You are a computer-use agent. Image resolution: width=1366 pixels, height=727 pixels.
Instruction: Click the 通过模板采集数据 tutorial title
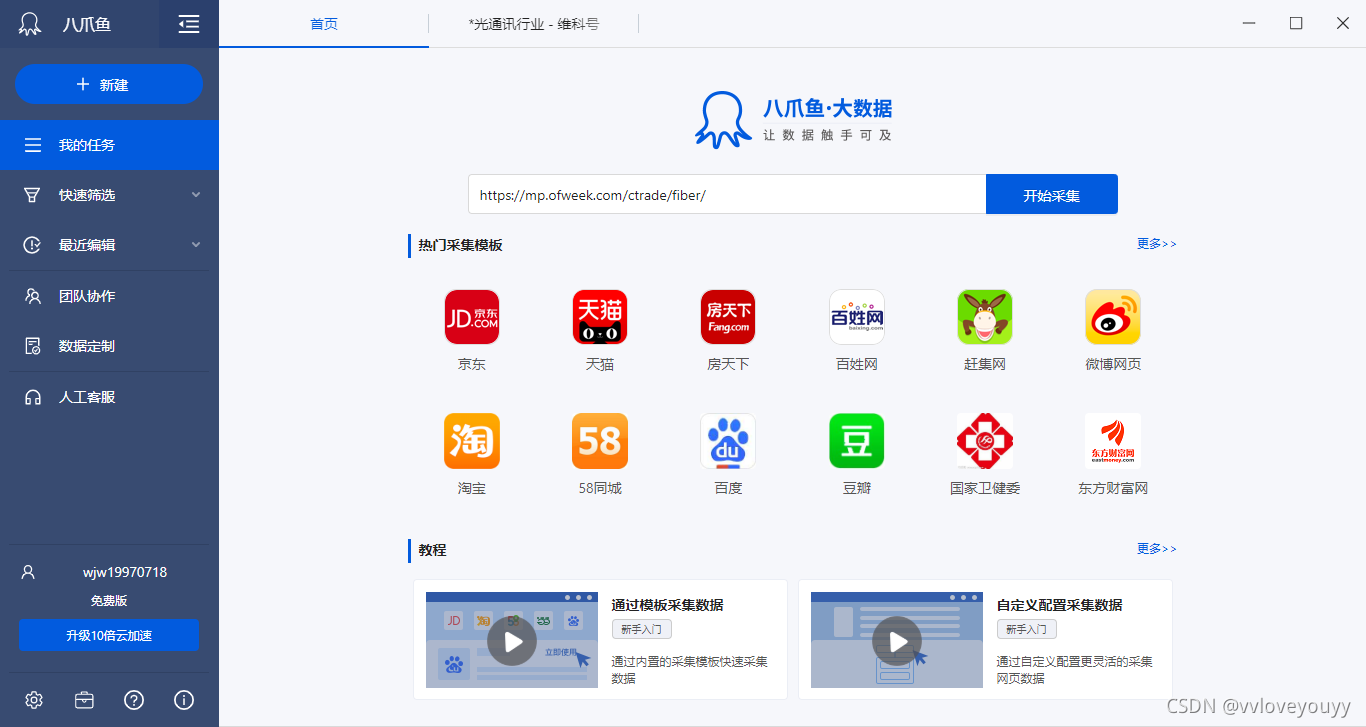point(667,605)
